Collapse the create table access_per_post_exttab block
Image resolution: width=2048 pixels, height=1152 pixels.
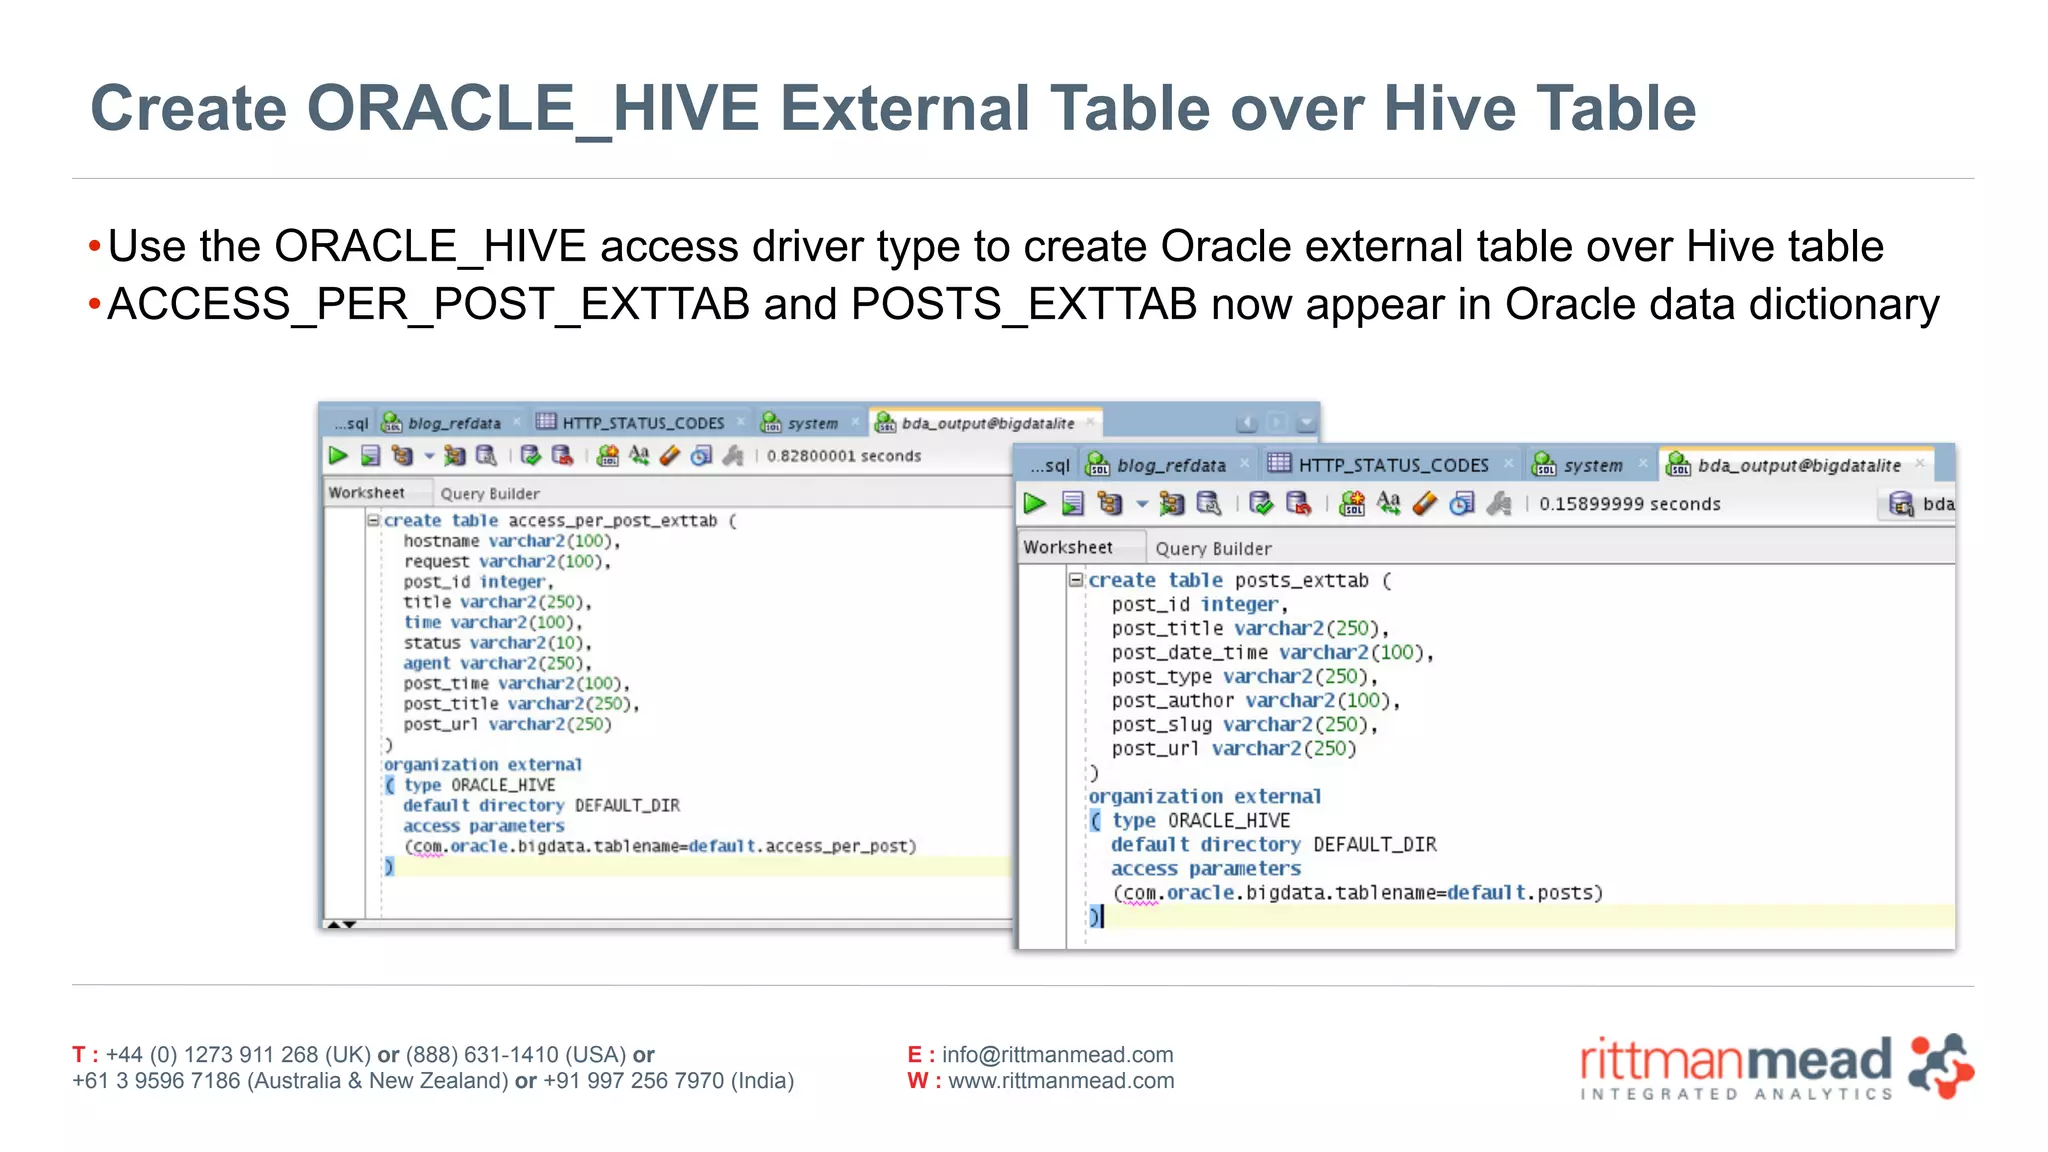tap(373, 520)
